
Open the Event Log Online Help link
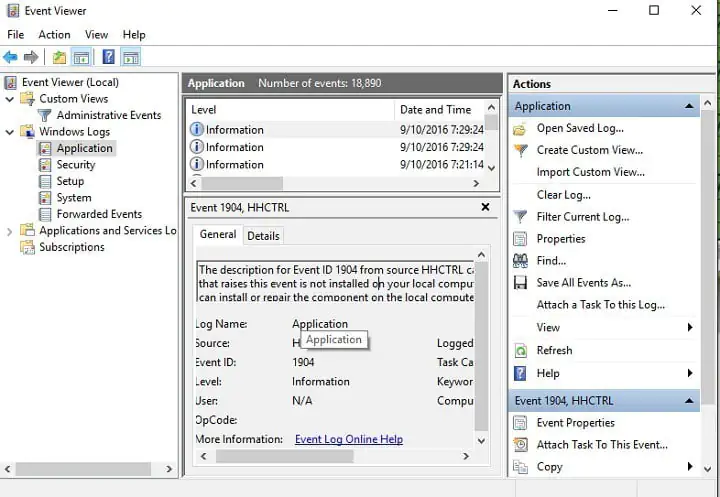pyautogui.click(x=348, y=439)
